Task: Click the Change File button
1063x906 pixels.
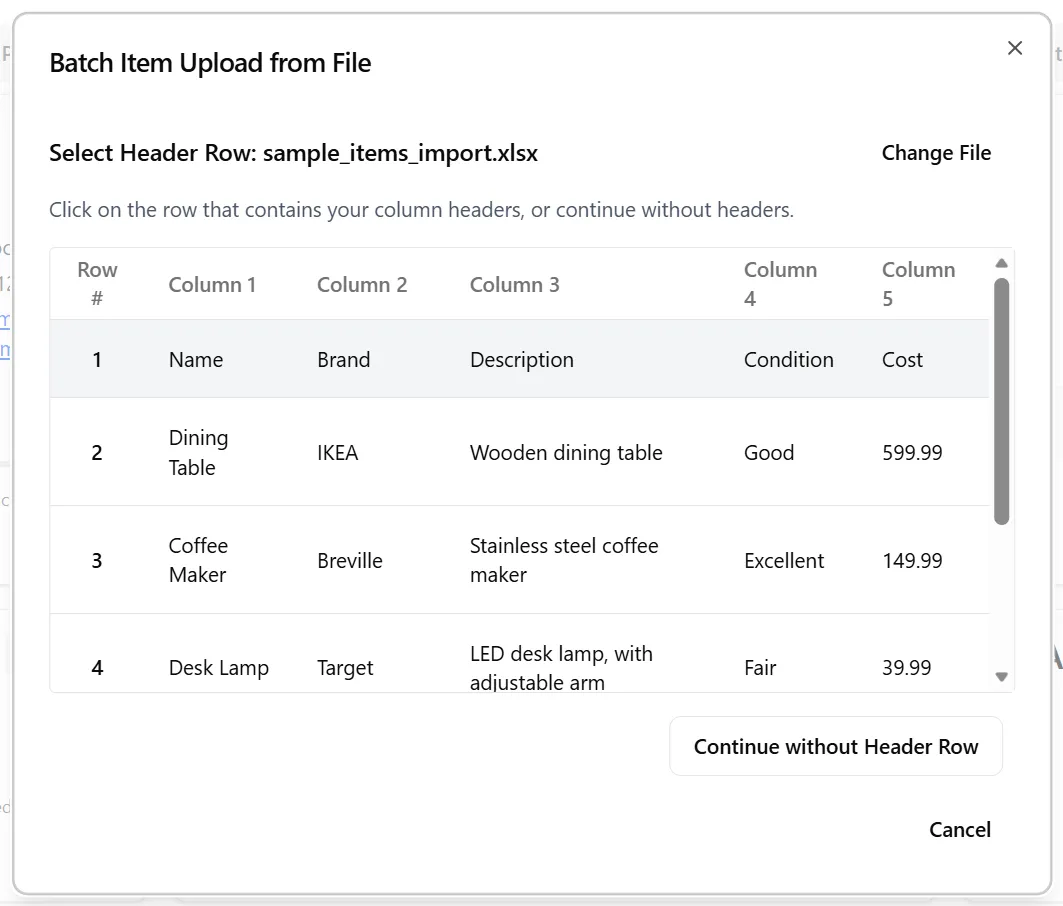Action: [936, 153]
